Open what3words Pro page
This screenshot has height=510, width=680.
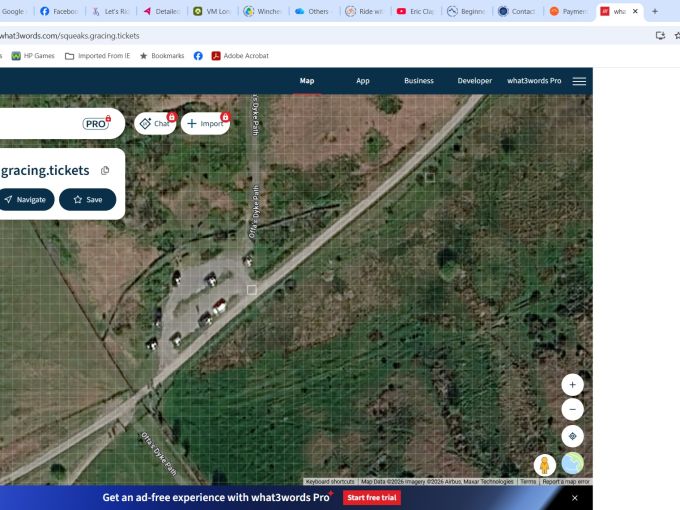534,81
